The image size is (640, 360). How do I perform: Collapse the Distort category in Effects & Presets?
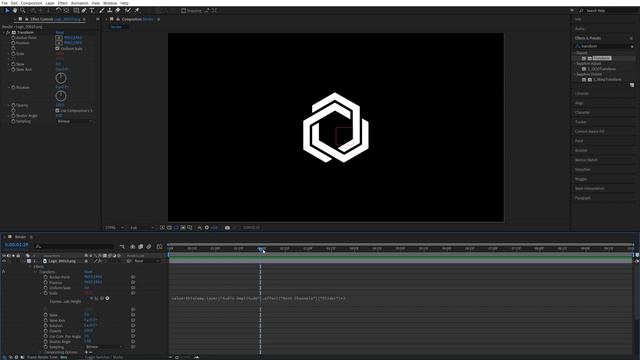pos(576,53)
